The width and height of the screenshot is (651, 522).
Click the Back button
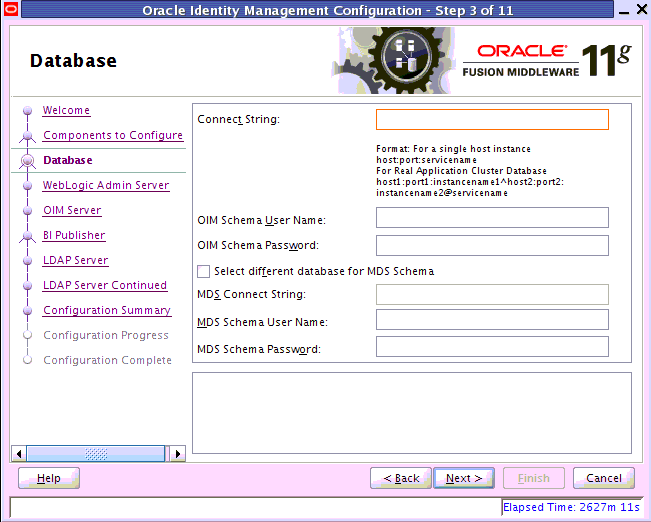coord(401,478)
